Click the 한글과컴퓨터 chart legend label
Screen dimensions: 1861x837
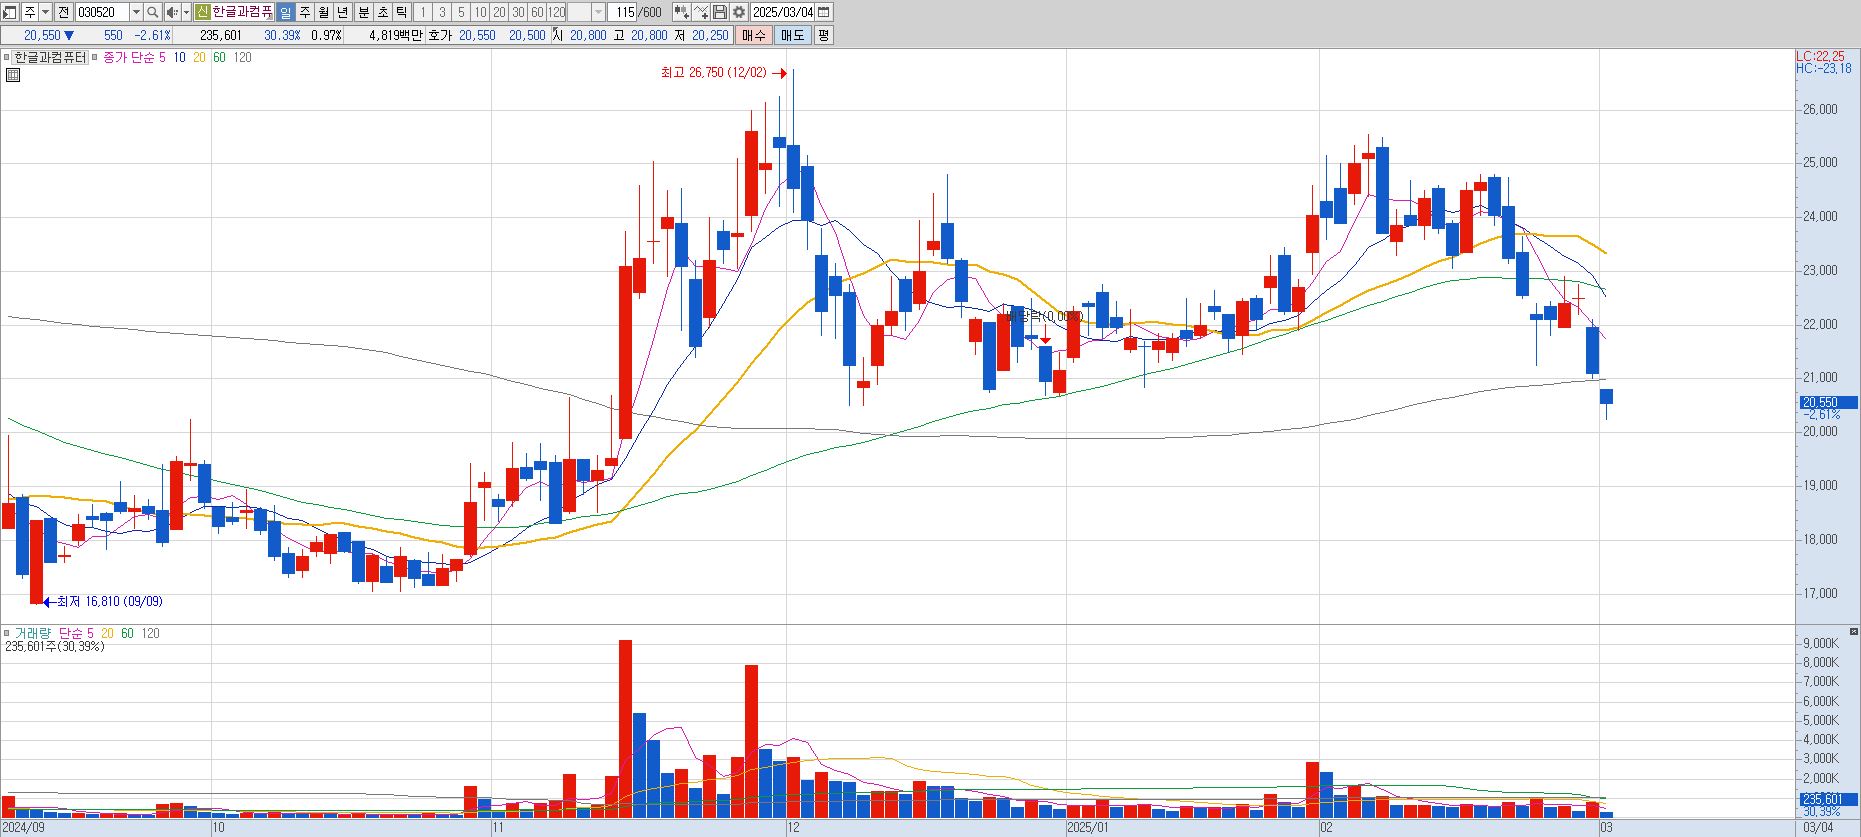pyautogui.click(x=50, y=57)
